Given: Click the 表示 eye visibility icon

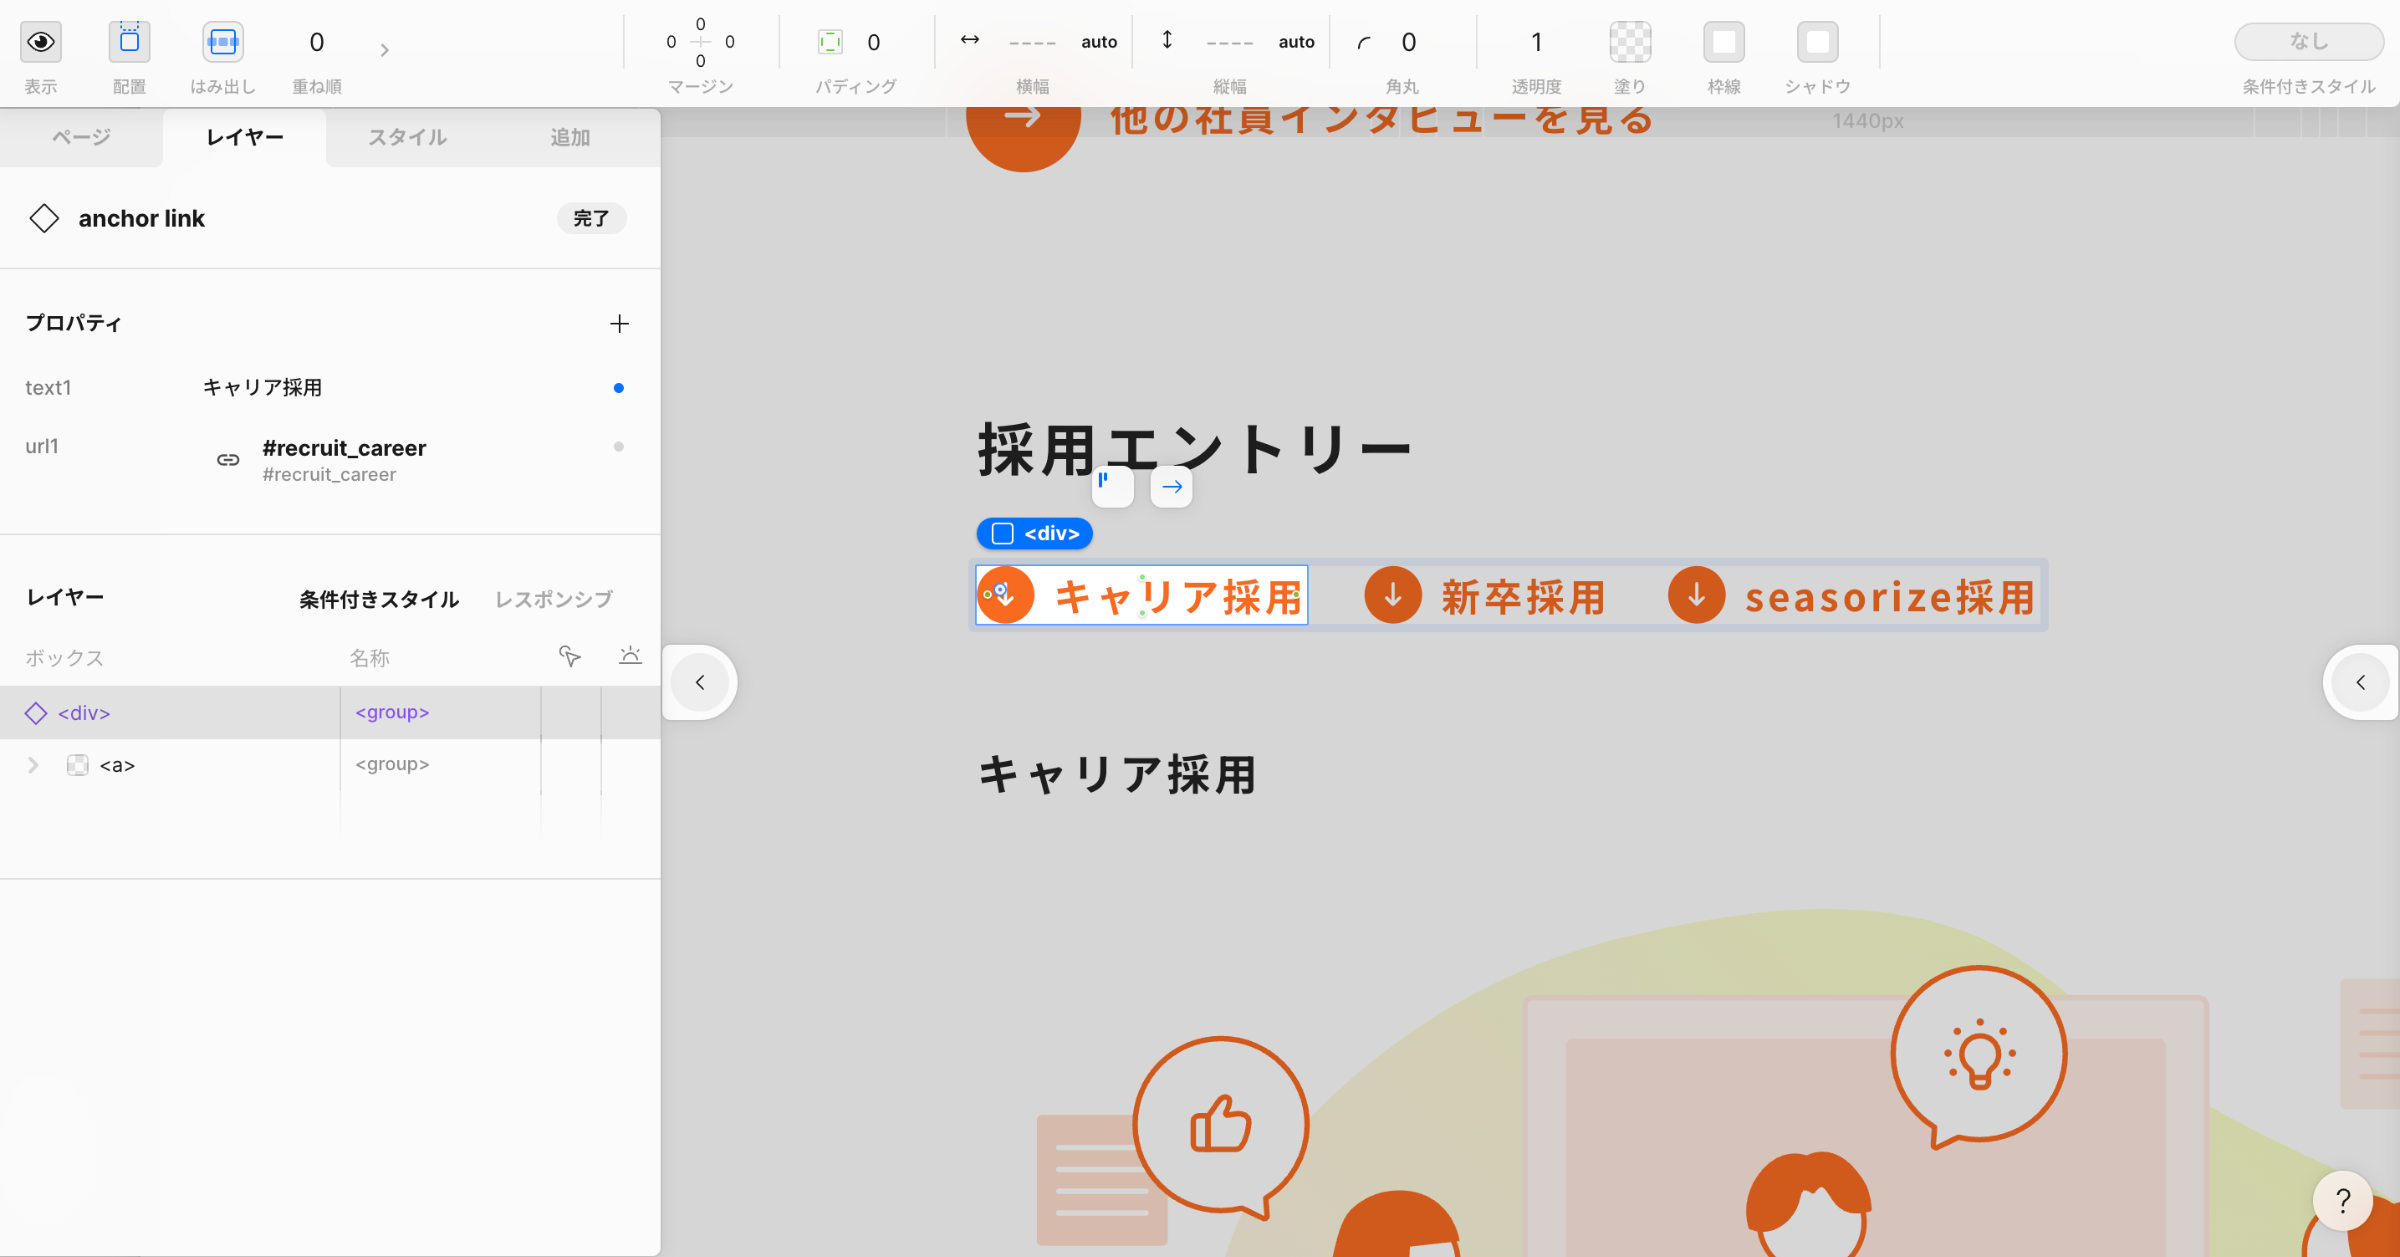Looking at the screenshot, I should [x=41, y=42].
